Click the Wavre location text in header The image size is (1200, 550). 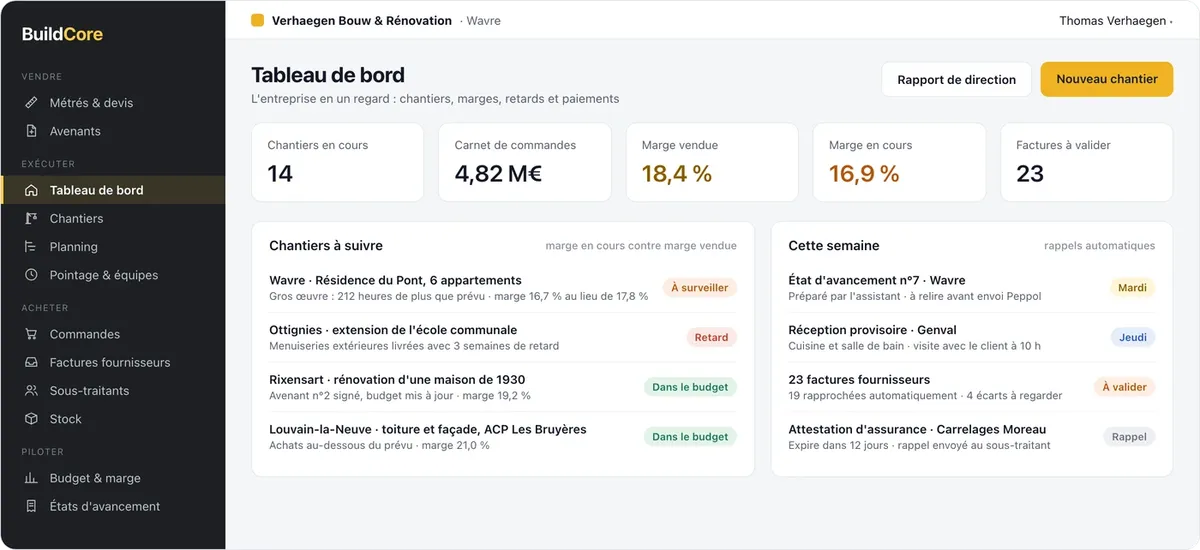tap(484, 20)
